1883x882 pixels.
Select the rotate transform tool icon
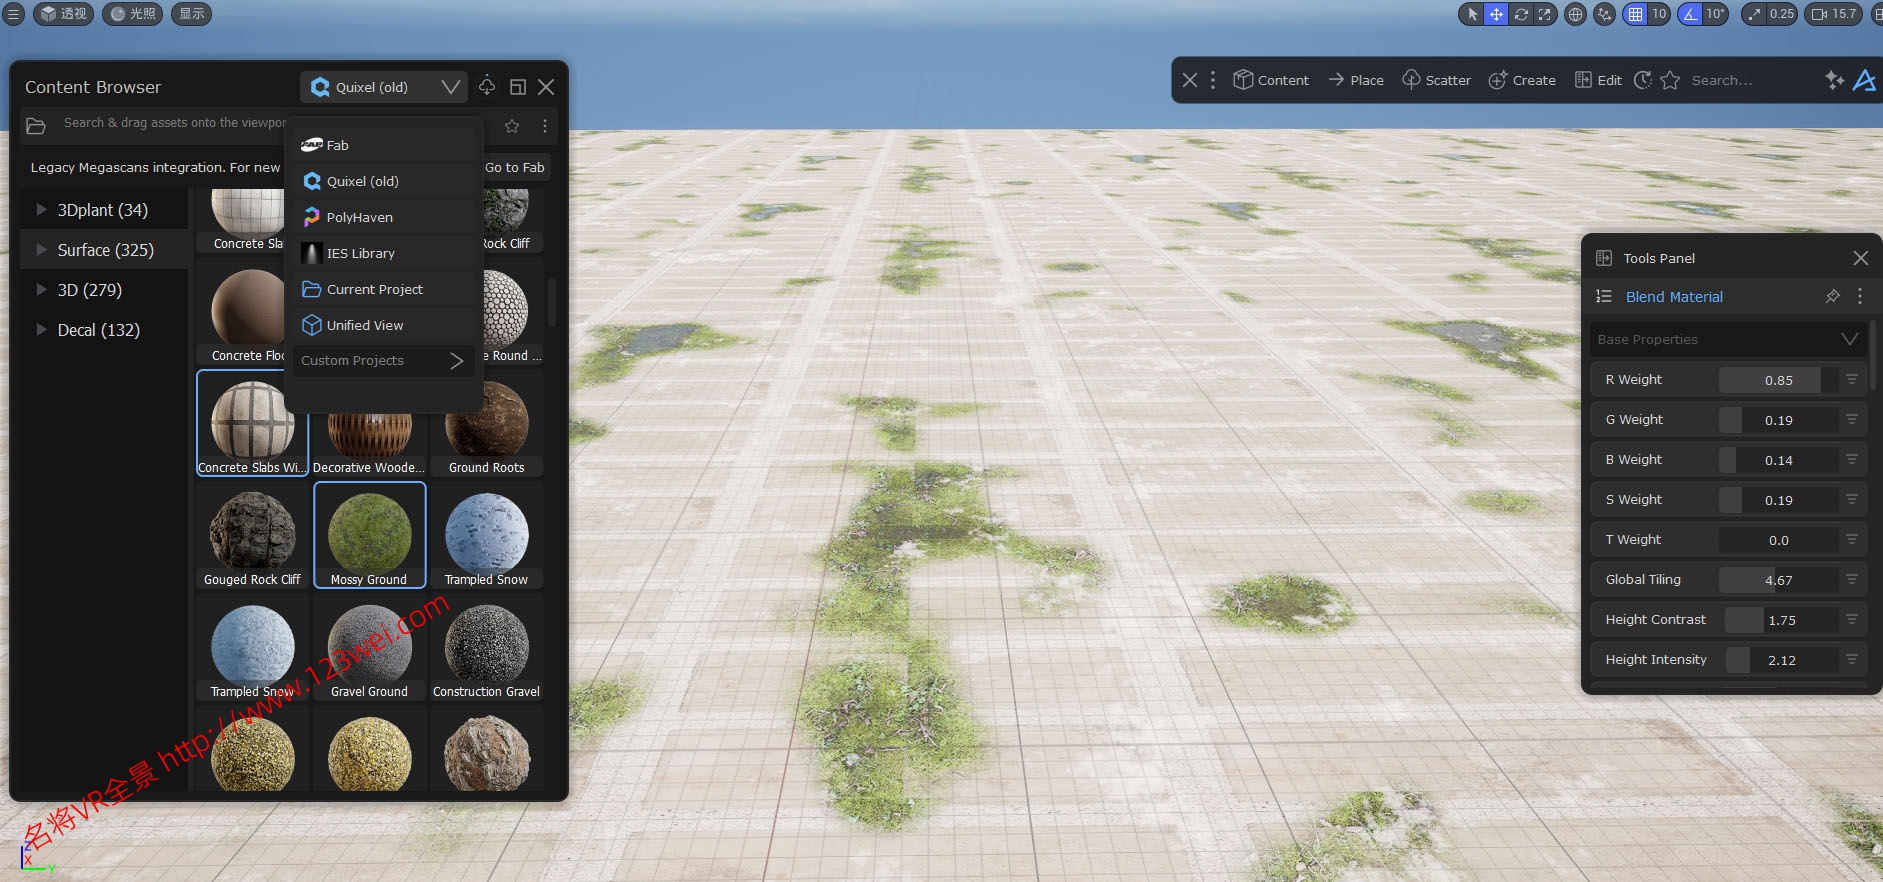(x=1520, y=14)
